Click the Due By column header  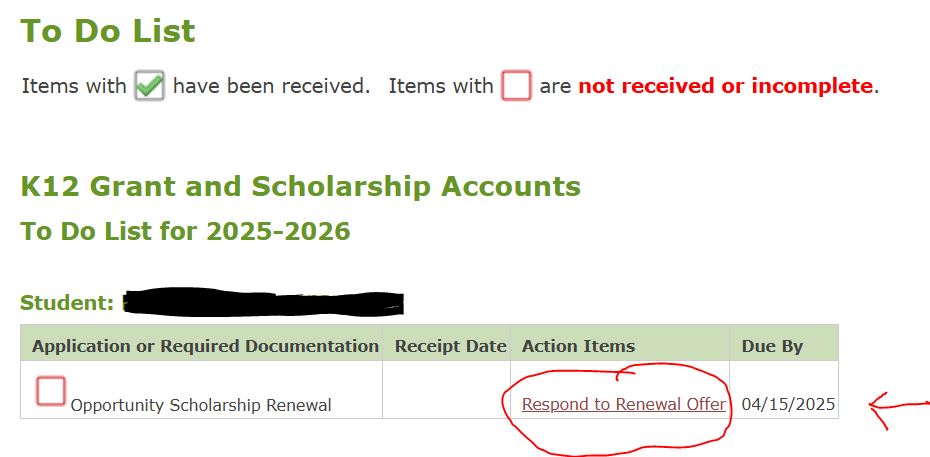772,346
